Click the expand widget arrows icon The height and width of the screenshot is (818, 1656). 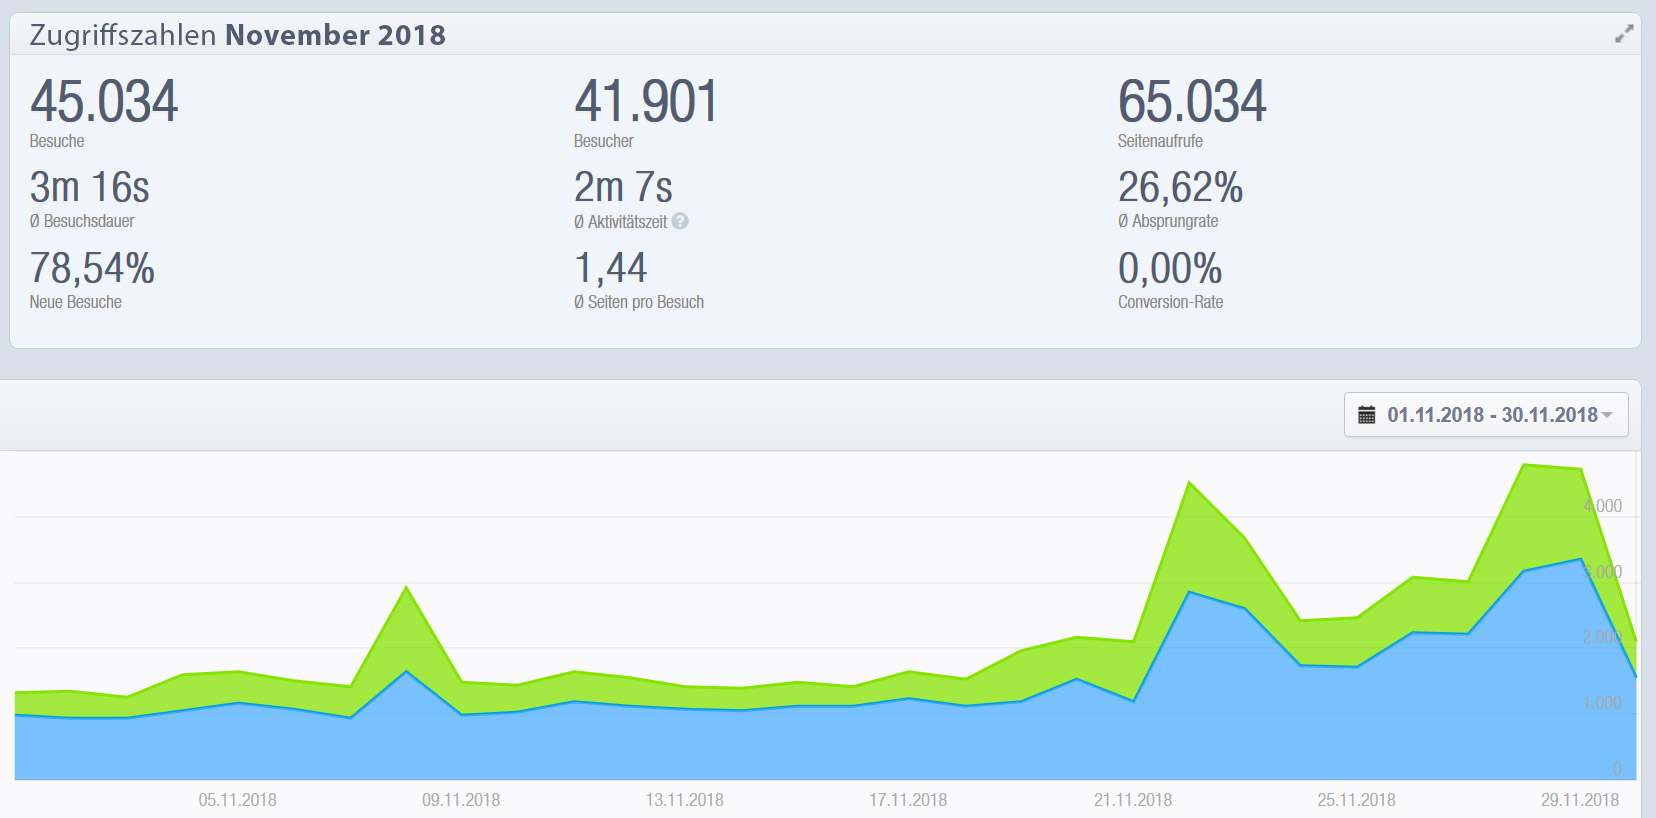[x=1624, y=34]
